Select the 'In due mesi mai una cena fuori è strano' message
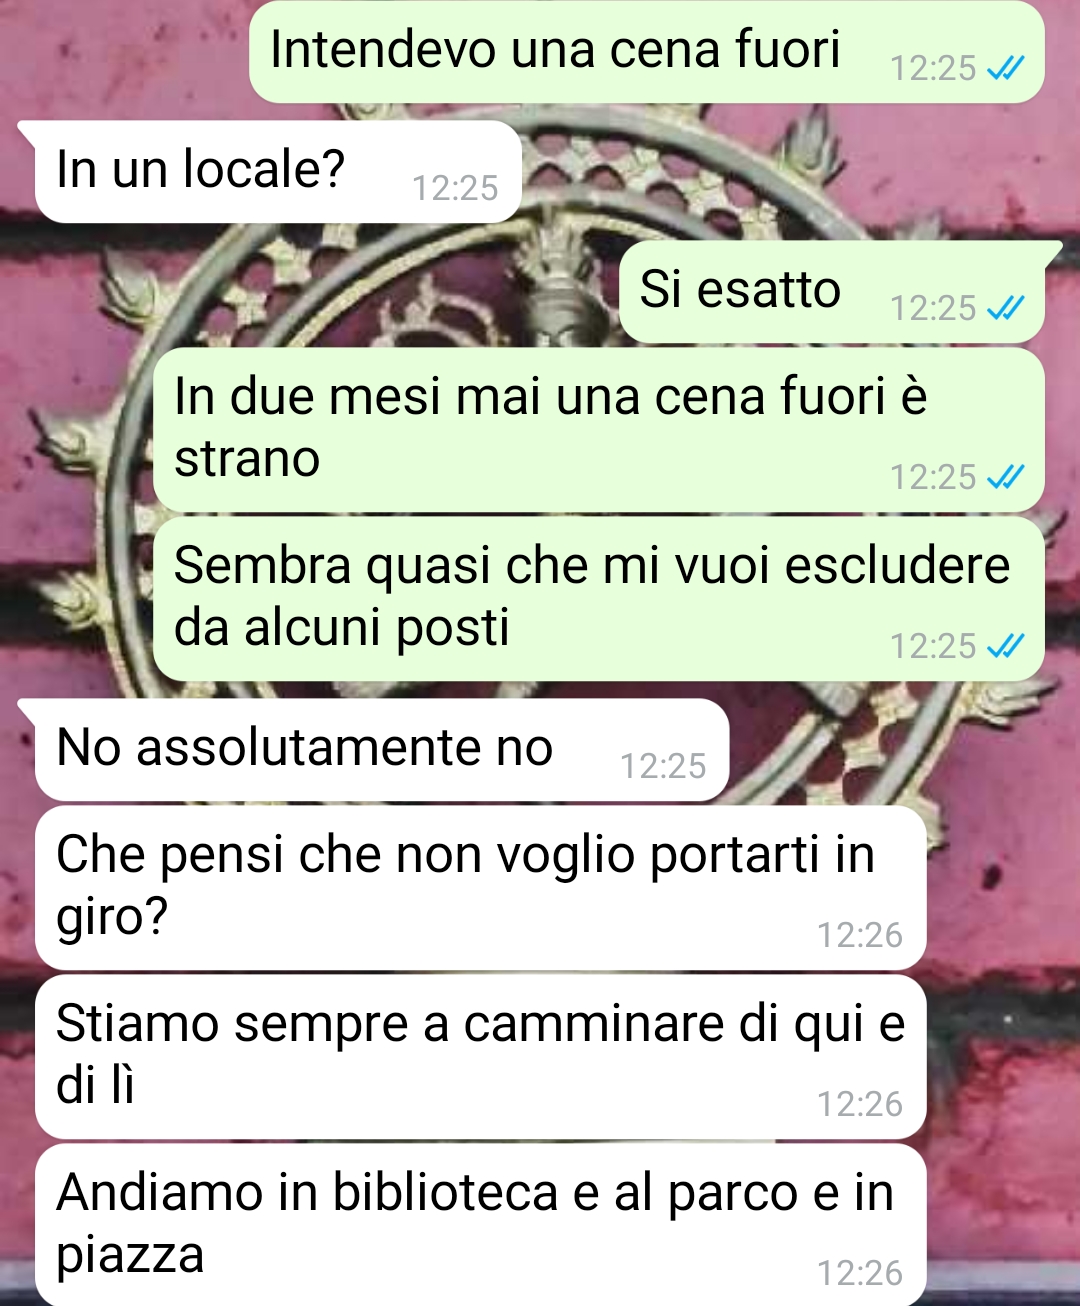Viewport: 1080px width, 1306px height. click(598, 429)
